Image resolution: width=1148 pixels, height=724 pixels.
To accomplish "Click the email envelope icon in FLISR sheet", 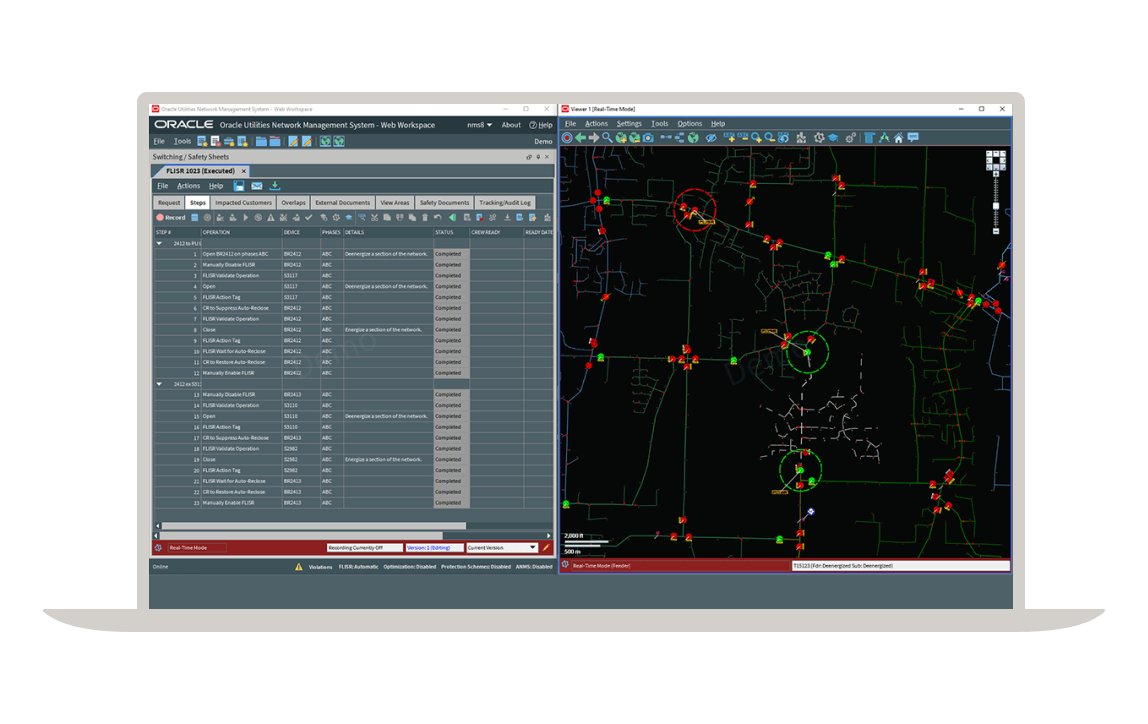I will [x=257, y=186].
